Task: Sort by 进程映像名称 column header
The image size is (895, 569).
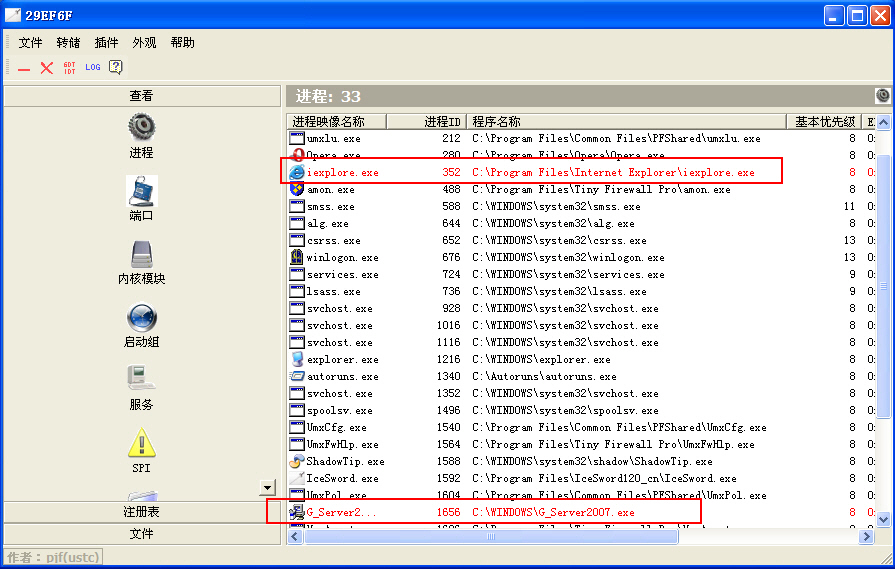Action: coord(337,122)
